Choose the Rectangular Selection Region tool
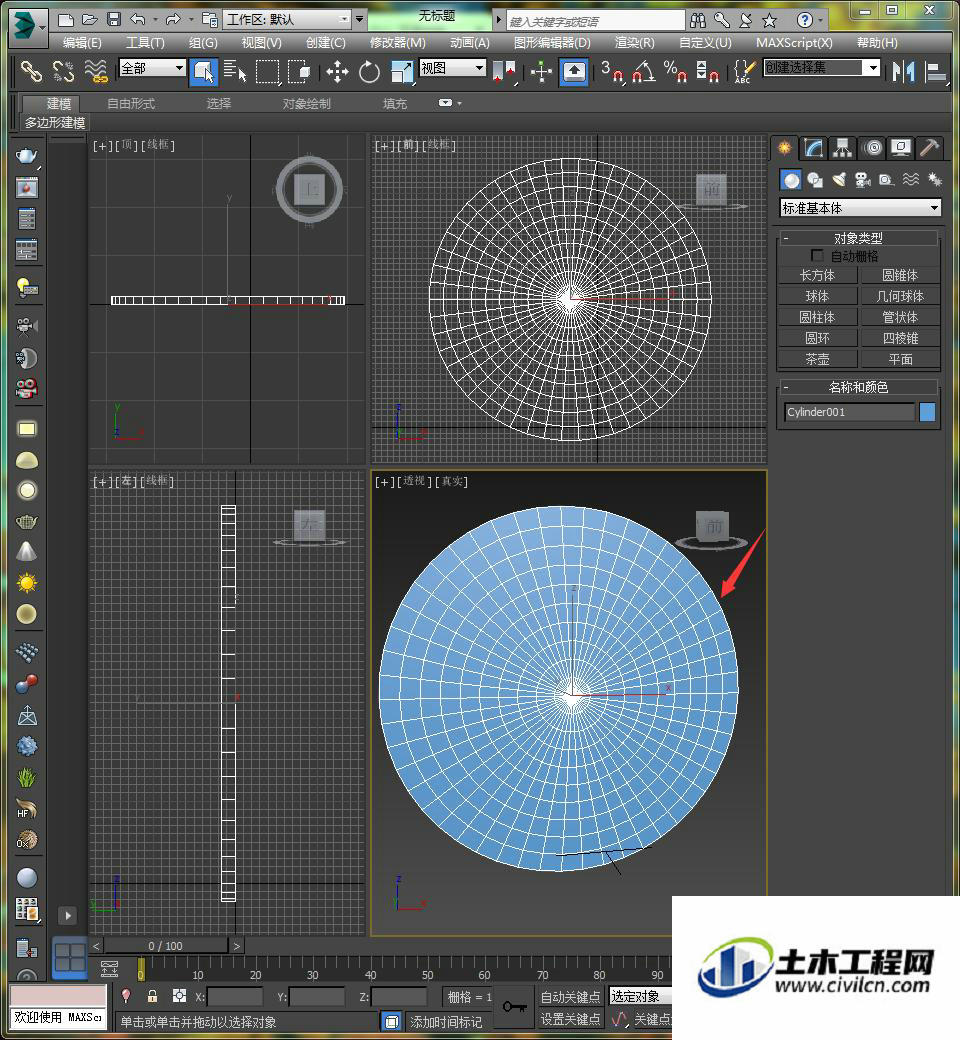The image size is (960, 1040). point(267,71)
